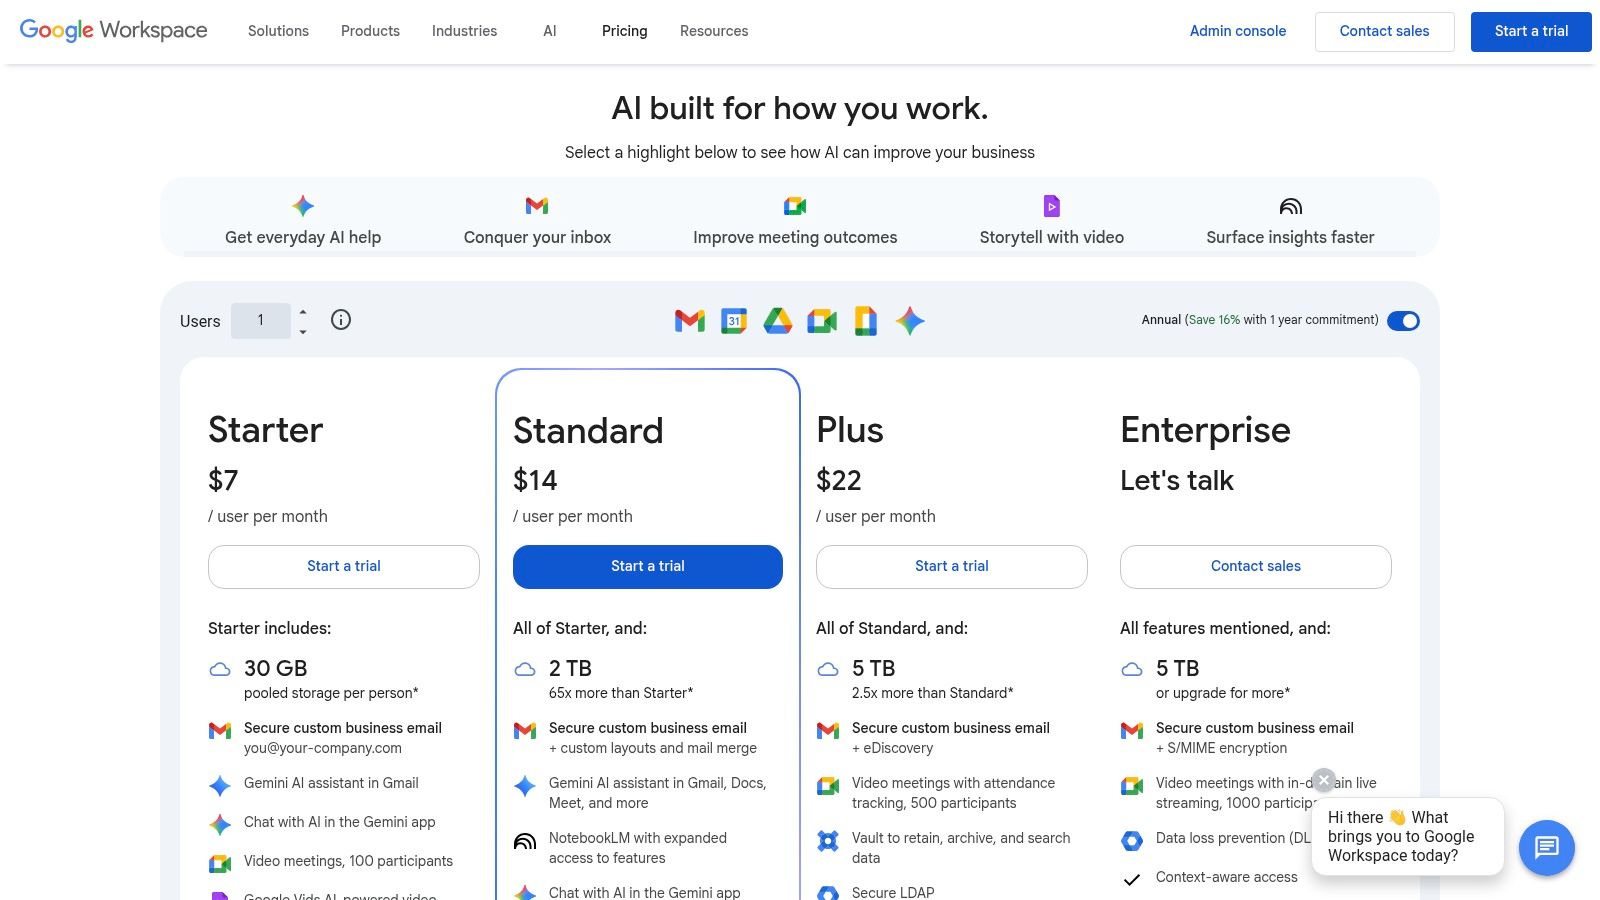Click inside the Users number field

260,320
